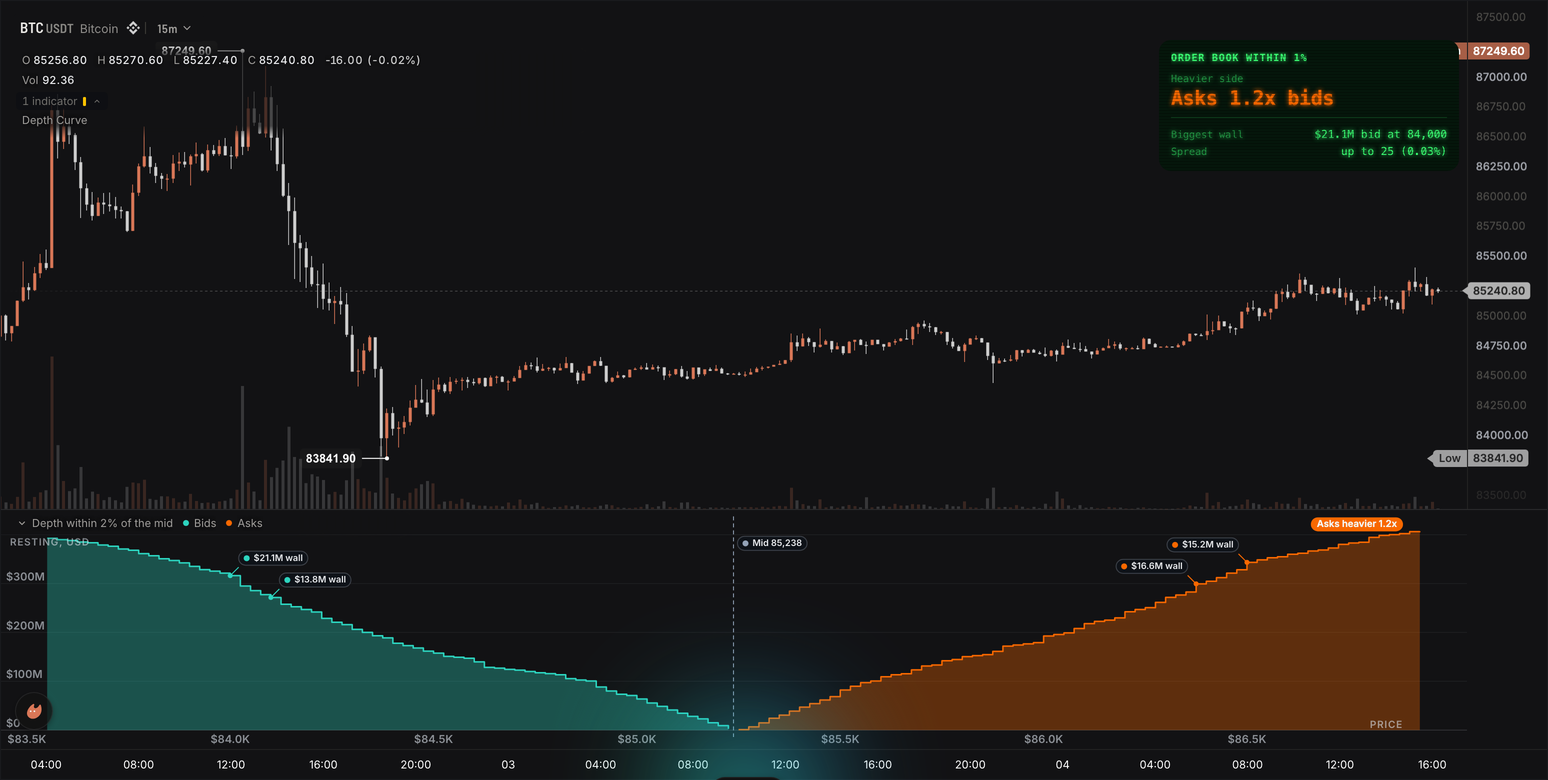The width and height of the screenshot is (1548, 780).
Task: Click the $85.5K depth price label
Action: [x=840, y=740]
